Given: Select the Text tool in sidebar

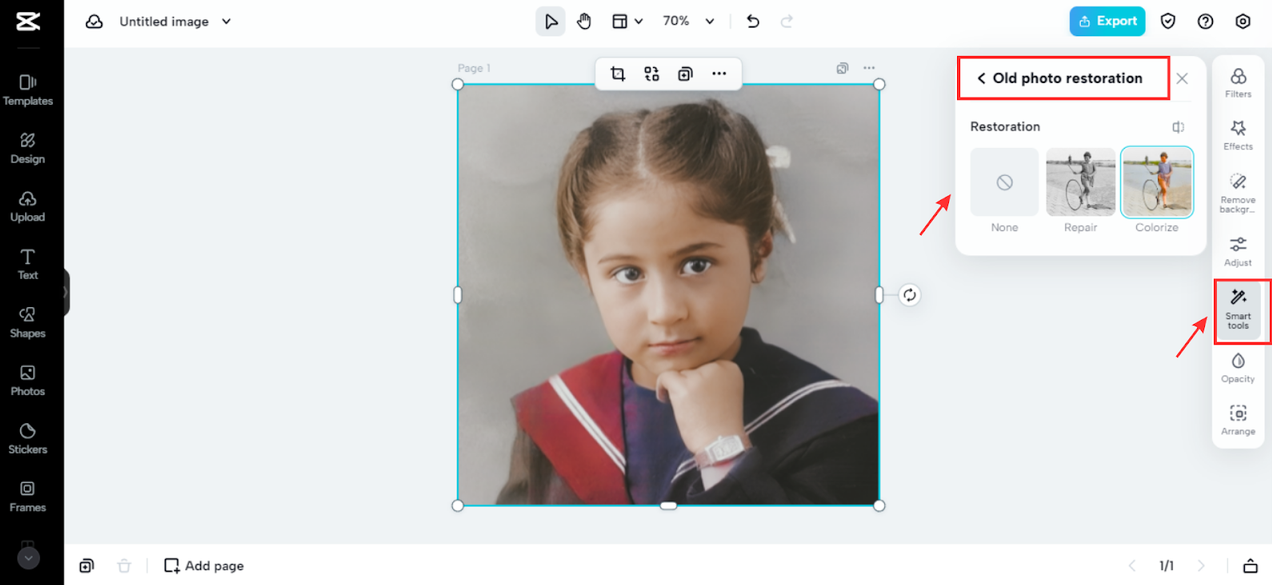Looking at the screenshot, I should pyautogui.click(x=28, y=264).
